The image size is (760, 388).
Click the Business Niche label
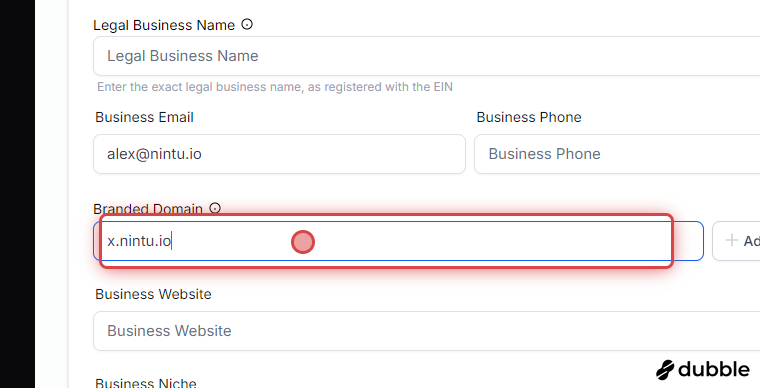point(146,383)
